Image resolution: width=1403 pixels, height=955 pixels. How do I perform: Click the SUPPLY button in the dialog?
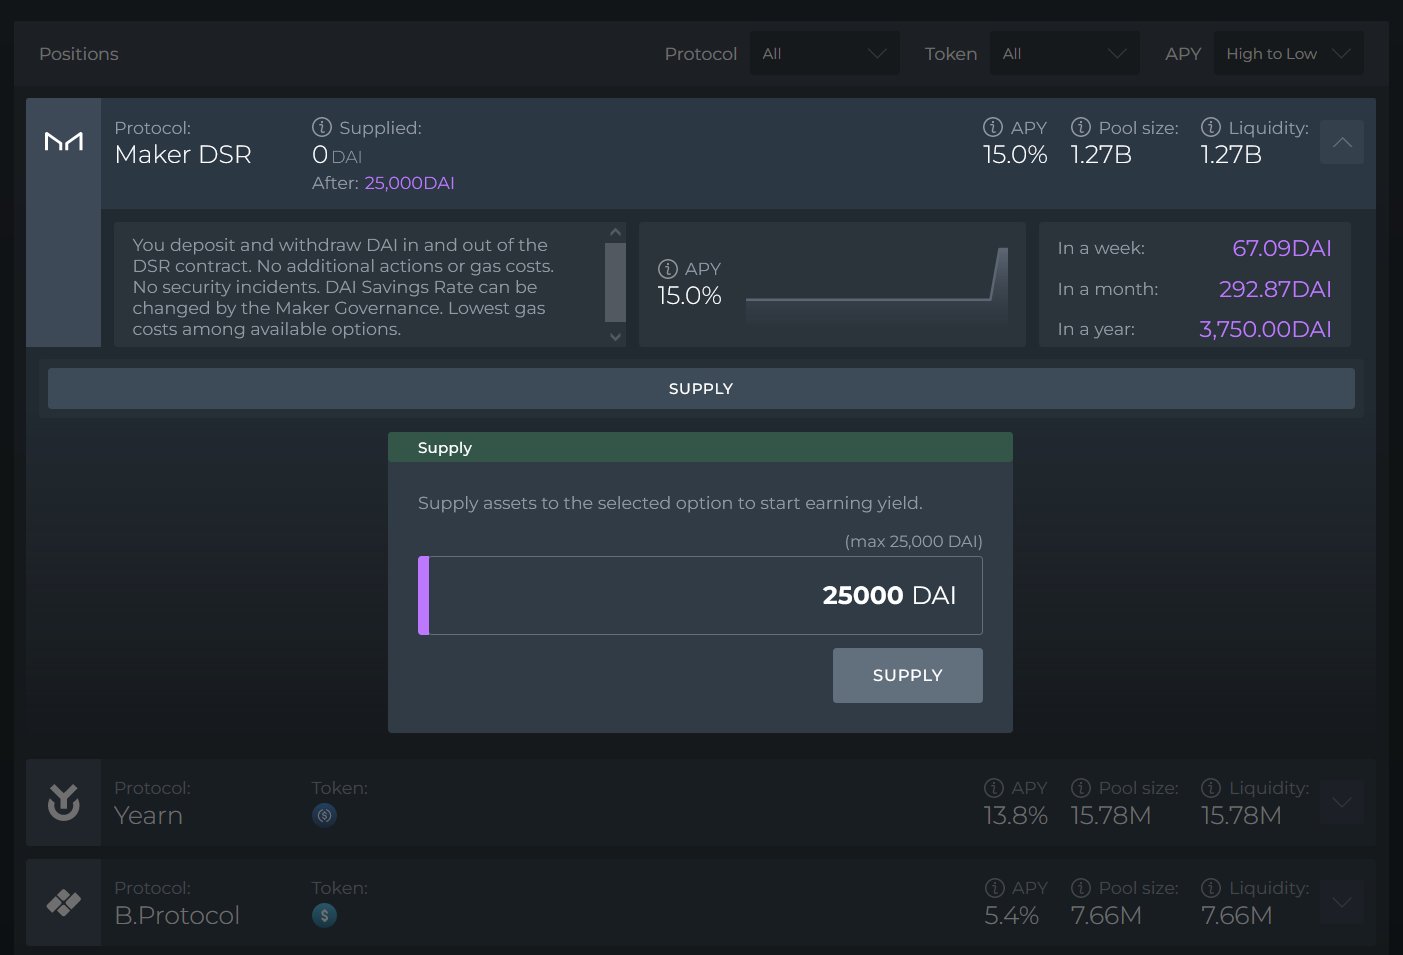[907, 675]
